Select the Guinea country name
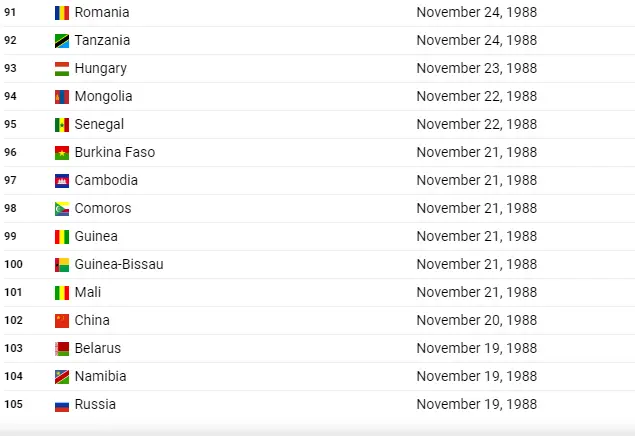The image size is (635, 436). 96,236
